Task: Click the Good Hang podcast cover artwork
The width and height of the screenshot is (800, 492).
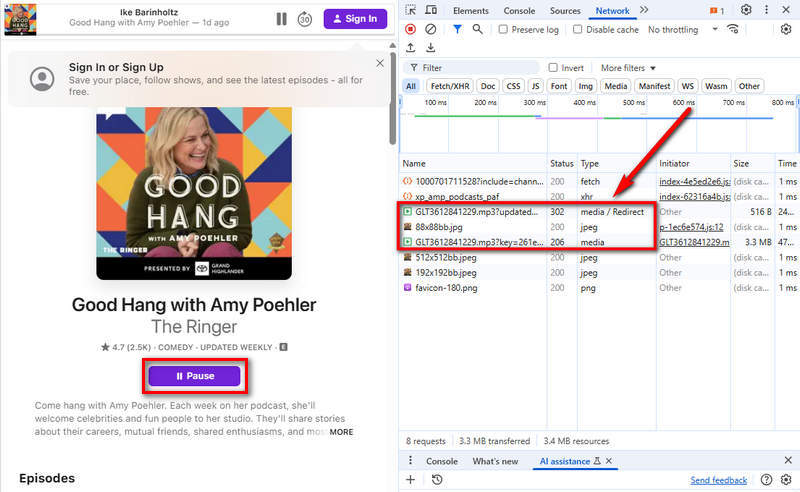Action: [x=194, y=193]
